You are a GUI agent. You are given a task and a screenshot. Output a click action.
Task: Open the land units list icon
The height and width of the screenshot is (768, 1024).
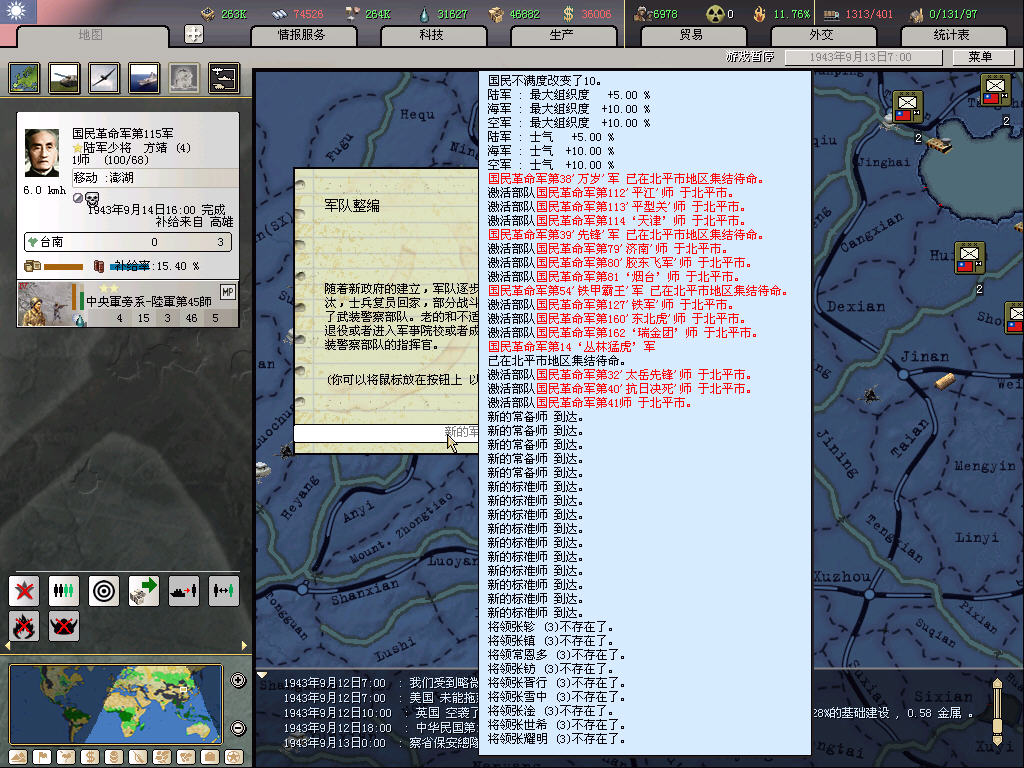tap(64, 77)
